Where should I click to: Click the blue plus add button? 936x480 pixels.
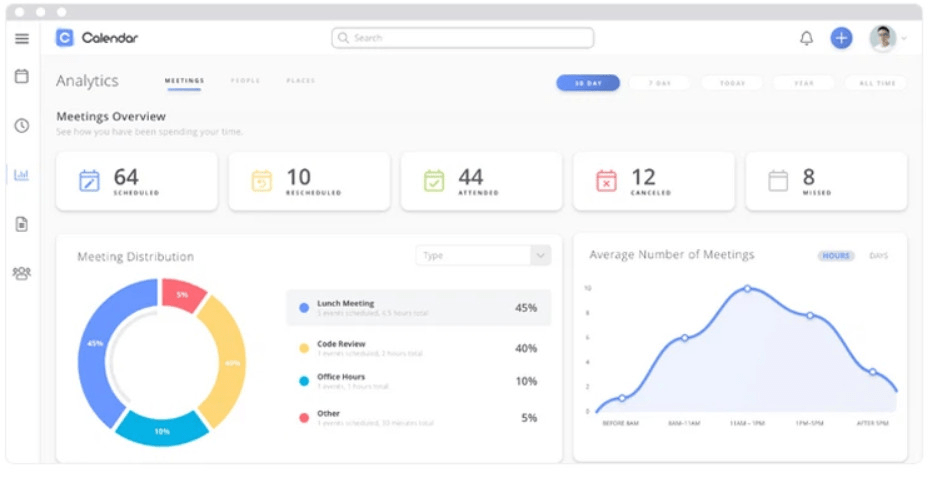841,39
